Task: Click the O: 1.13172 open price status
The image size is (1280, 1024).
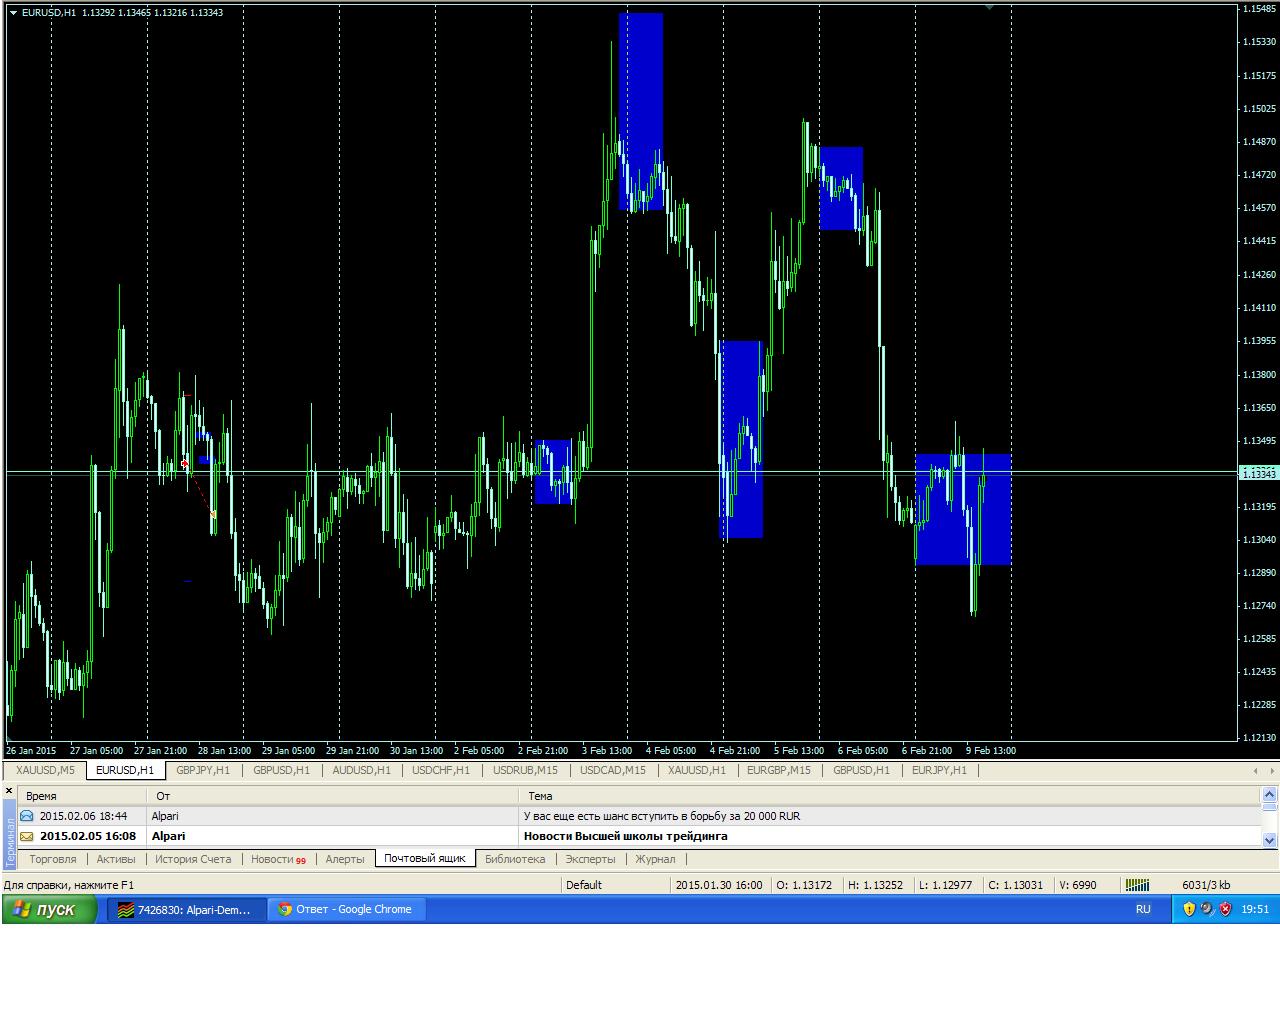Action: [x=804, y=884]
